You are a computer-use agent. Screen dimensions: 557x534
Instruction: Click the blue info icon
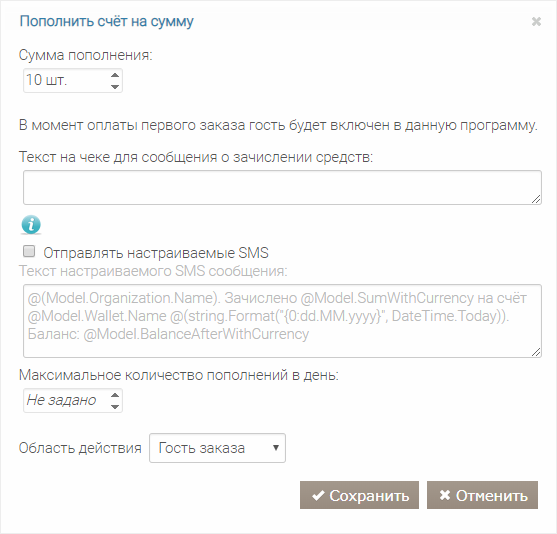pos(31,225)
